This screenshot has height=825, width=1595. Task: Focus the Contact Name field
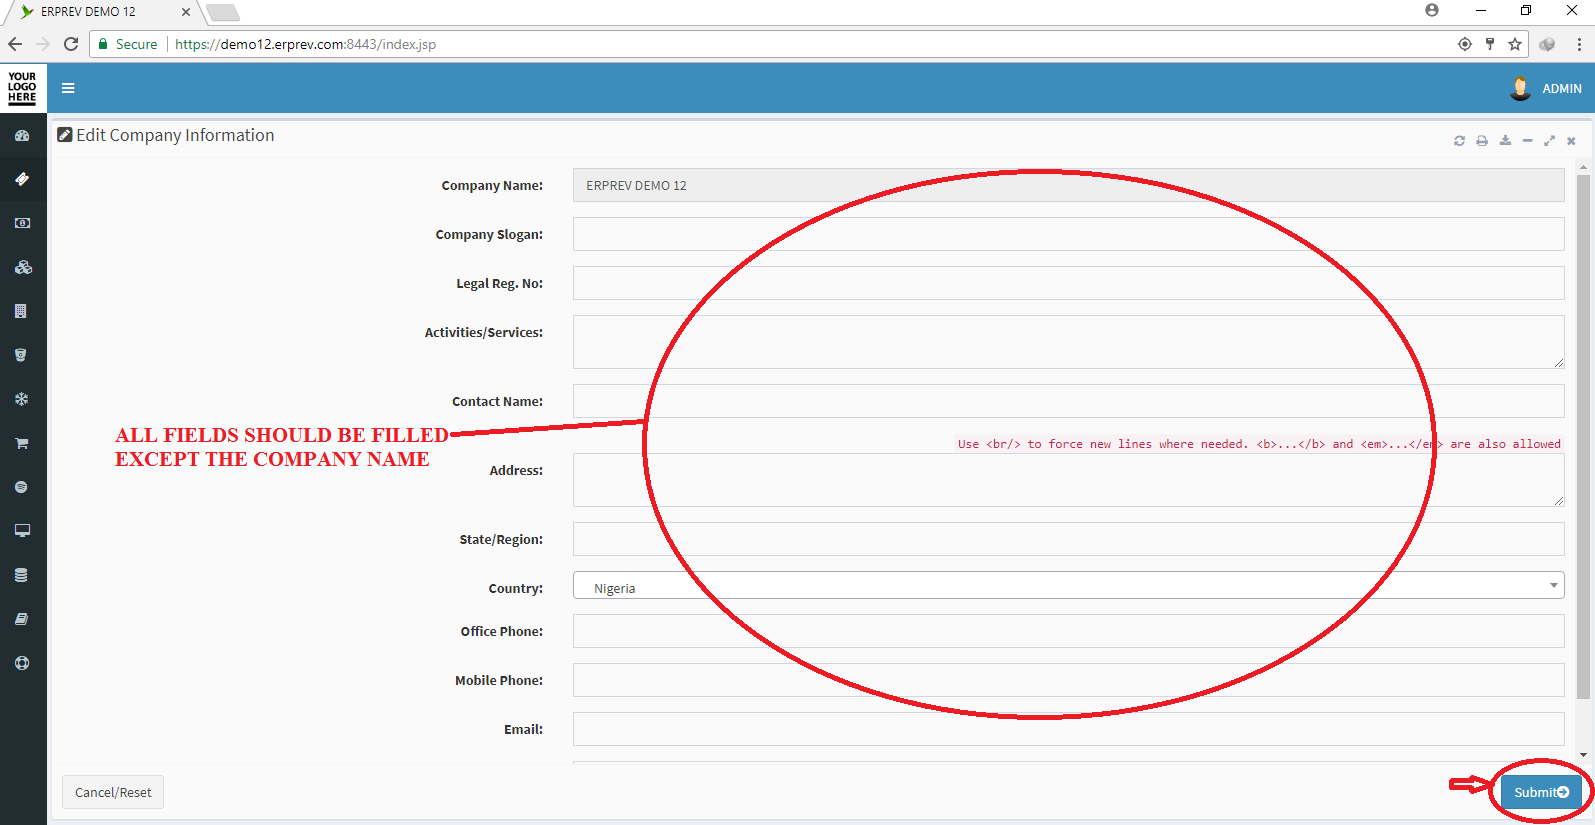(1068, 401)
